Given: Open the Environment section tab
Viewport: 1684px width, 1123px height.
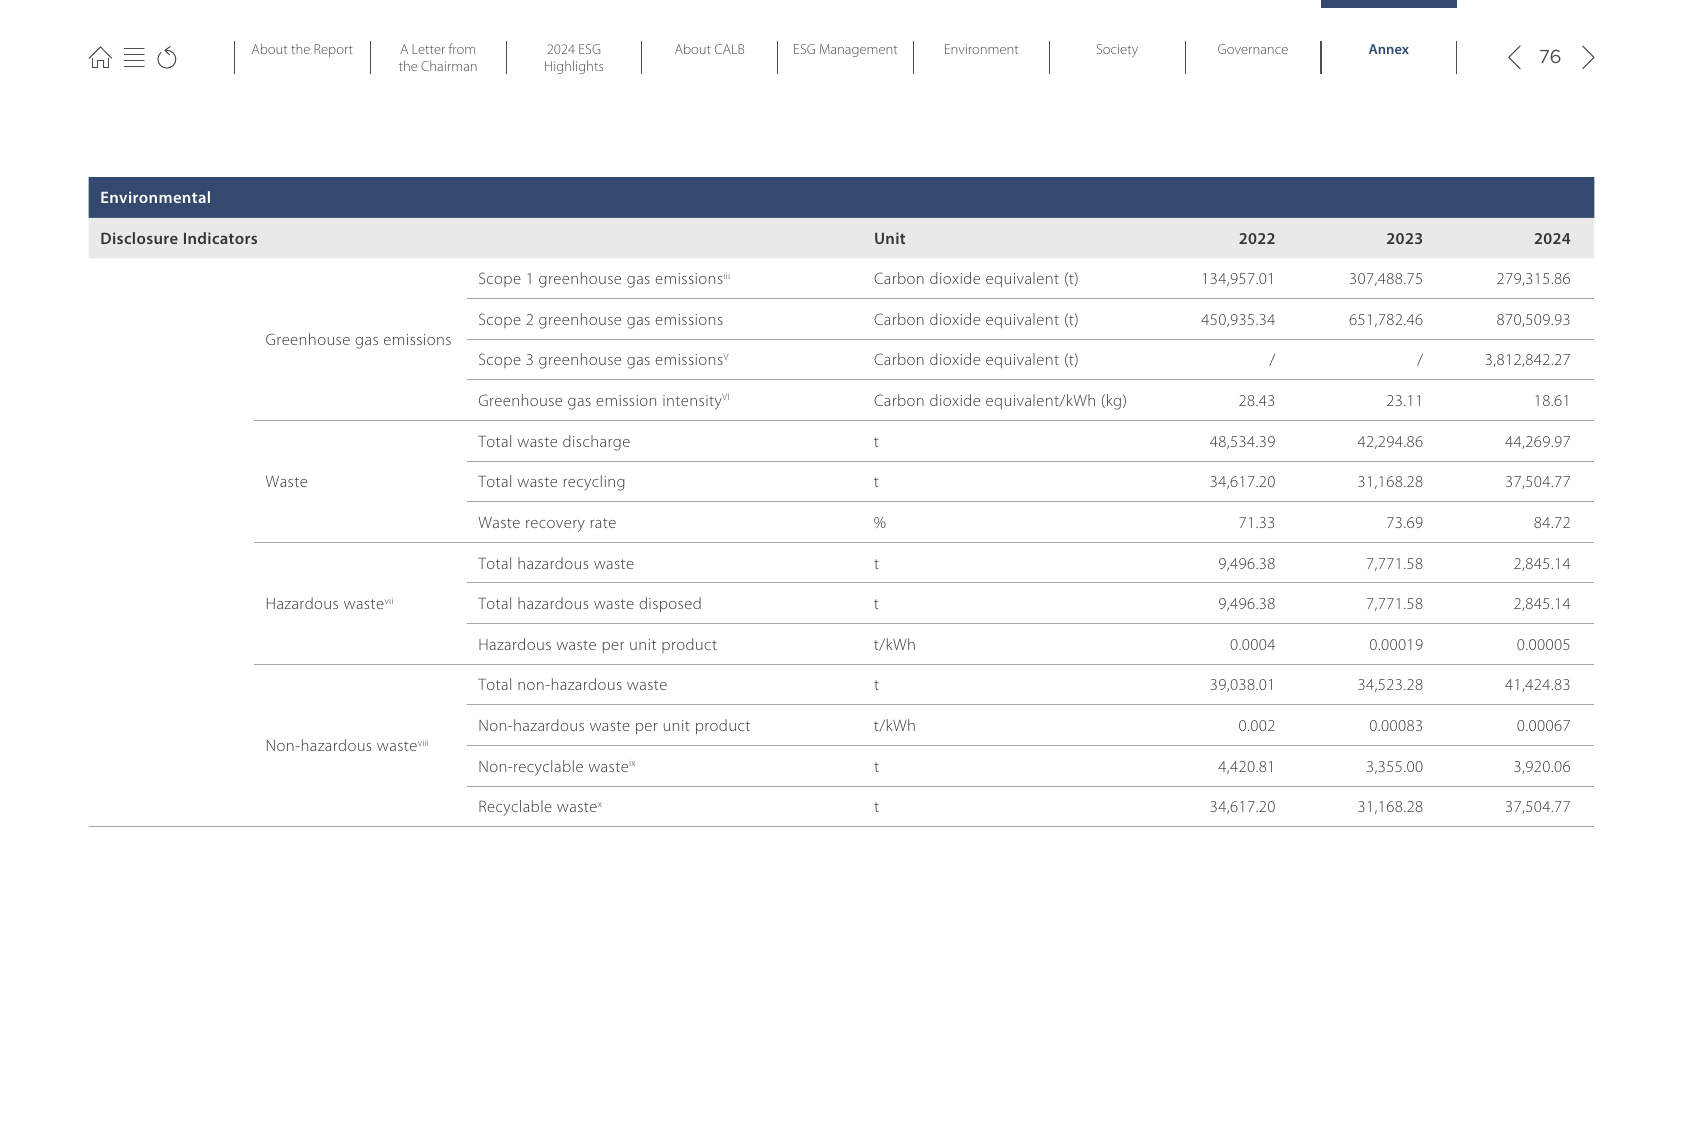Looking at the screenshot, I should (x=981, y=50).
